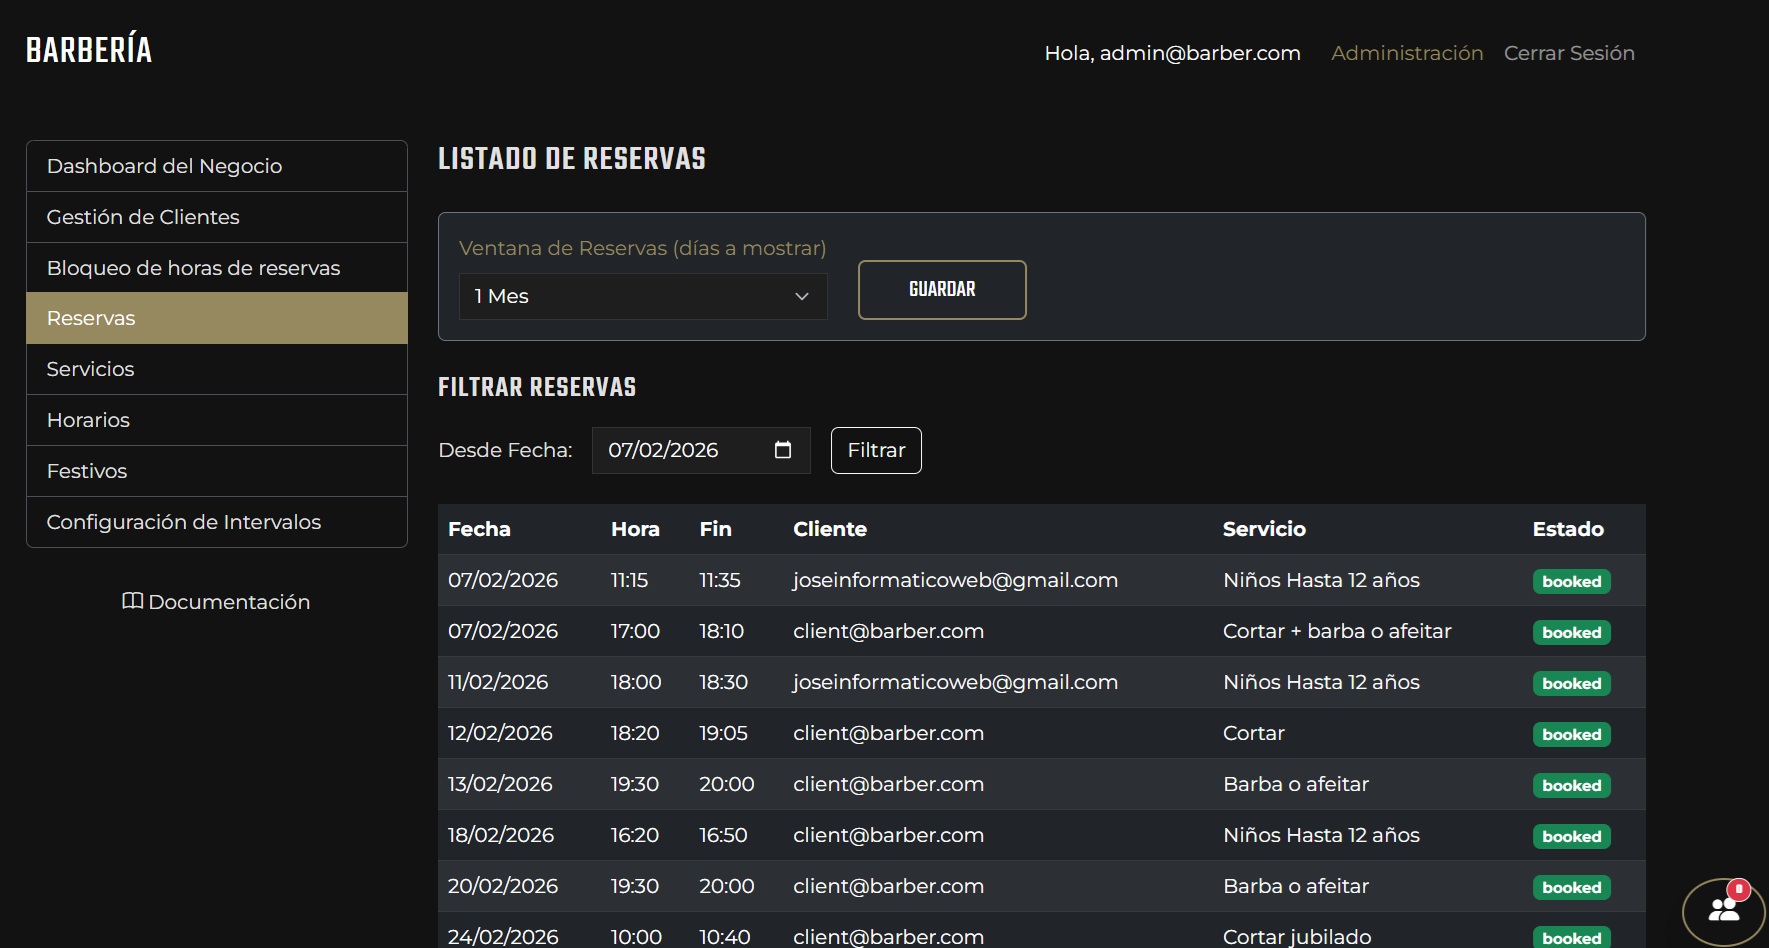Image resolution: width=1769 pixels, height=948 pixels.
Task: Click the Administración link
Action: pos(1406,53)
